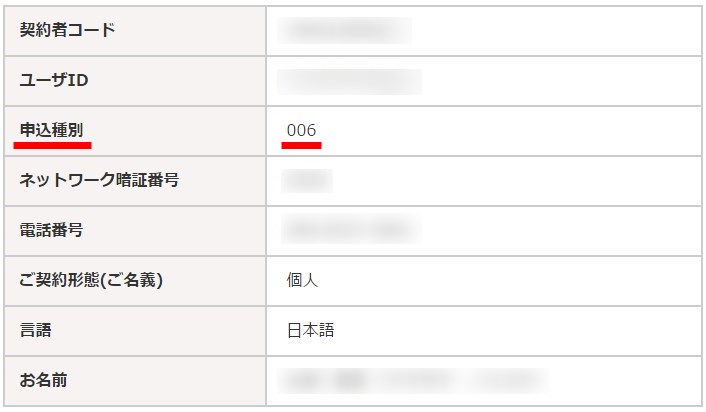Click the red underline beneath 006
The image size is (706, 412).
tap(301, 145)
